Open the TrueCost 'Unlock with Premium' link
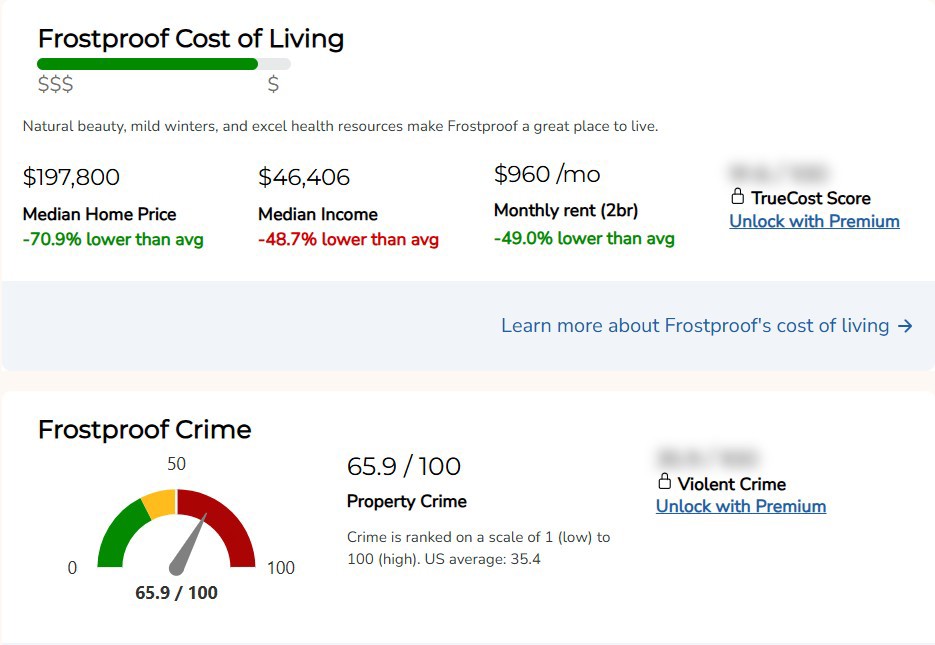The width and height of the screenshot is (935, 645). point(814,221)
